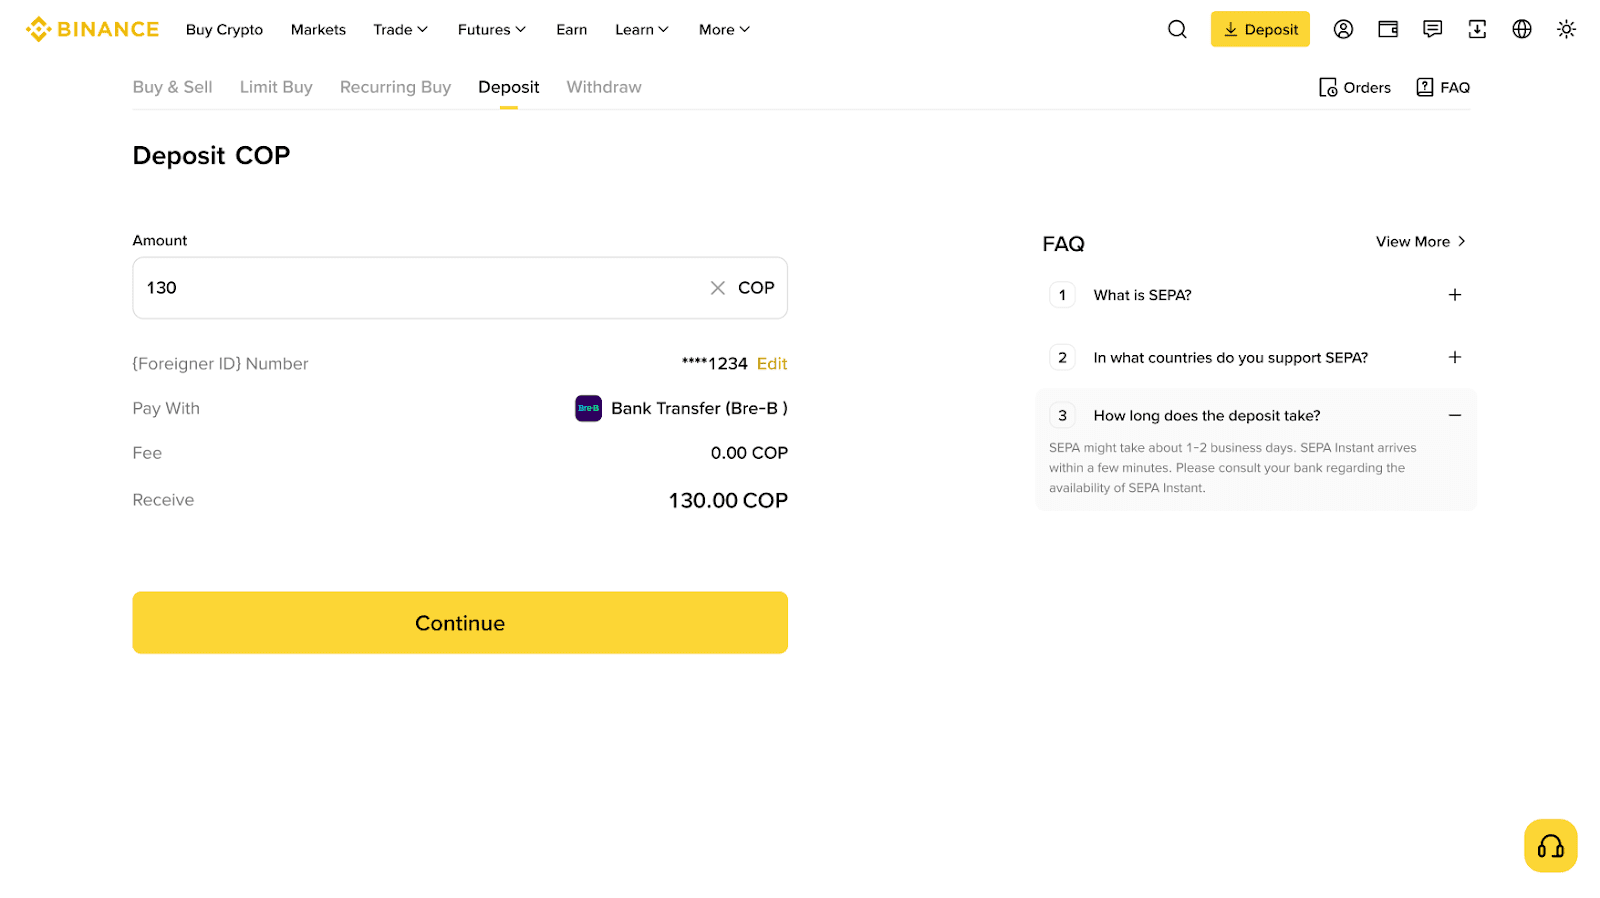The height and width of the screenshot is (898, 1600).
Task: Clear the amount with X icon
Action: pos(717,288)
